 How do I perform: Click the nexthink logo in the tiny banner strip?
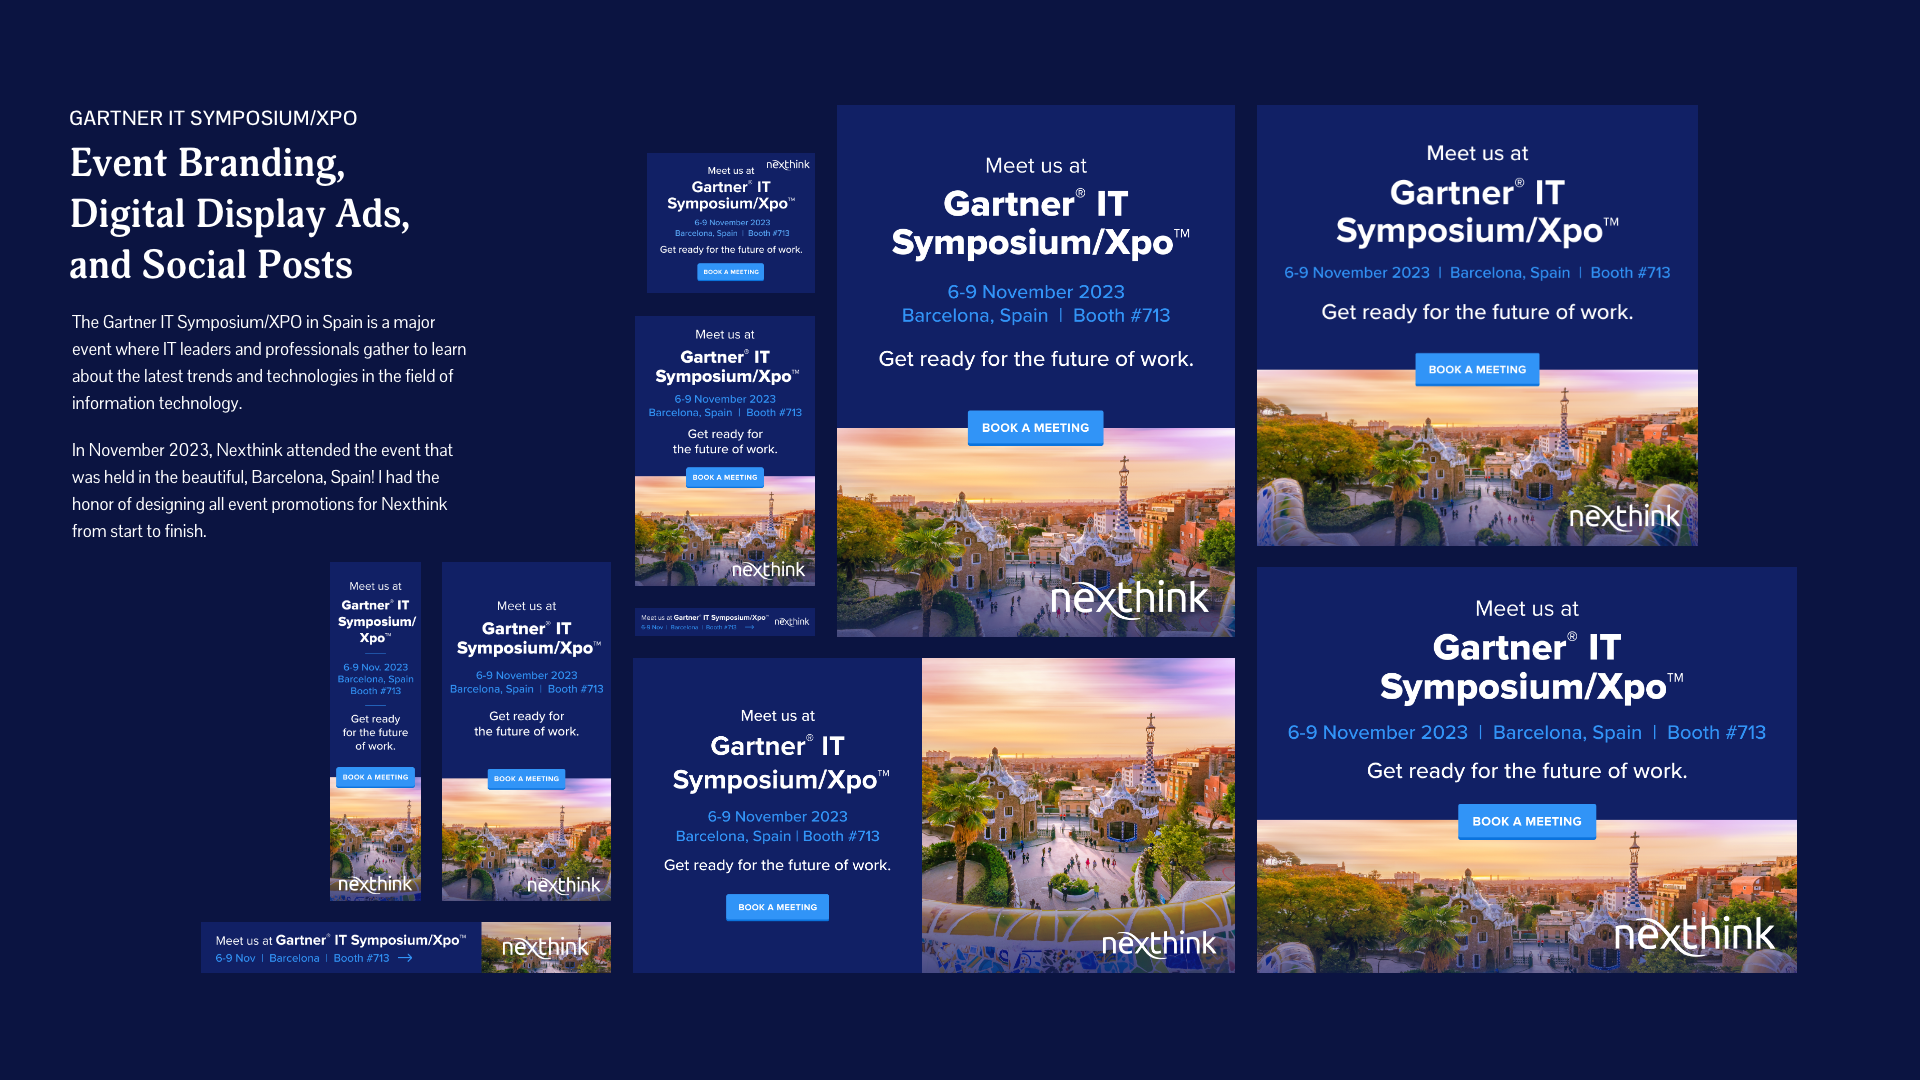792,622
